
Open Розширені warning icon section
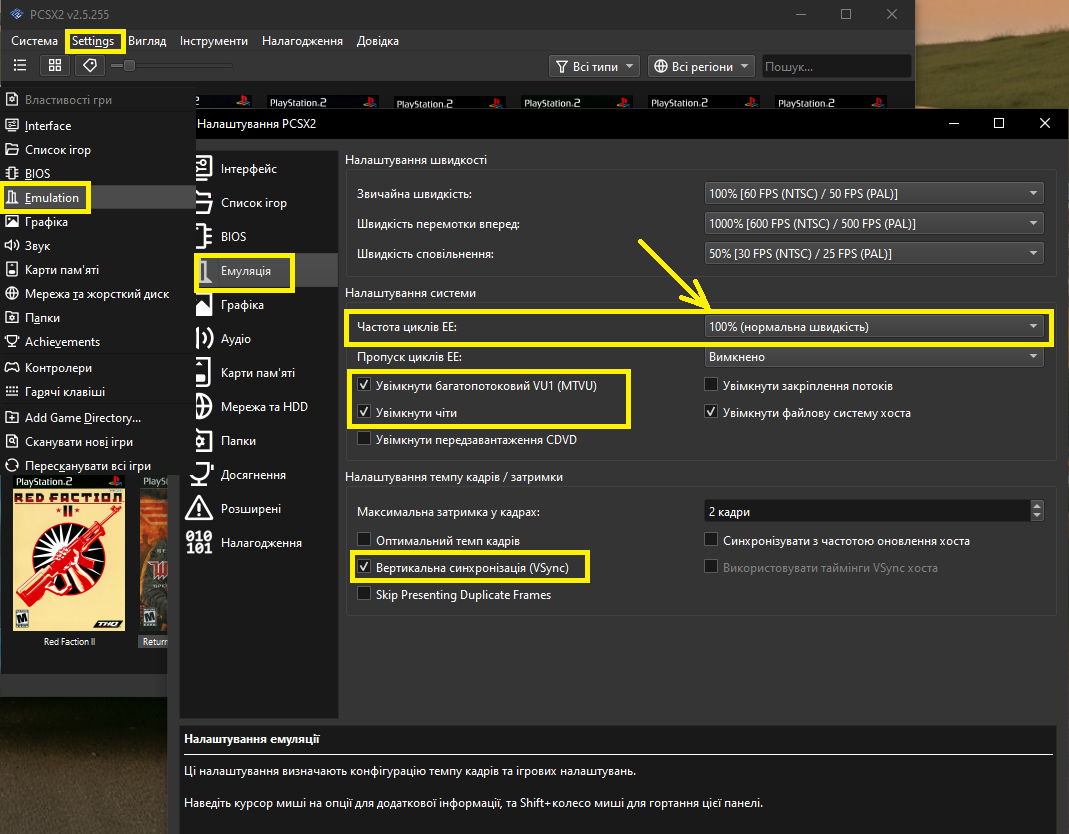point(203,509)
